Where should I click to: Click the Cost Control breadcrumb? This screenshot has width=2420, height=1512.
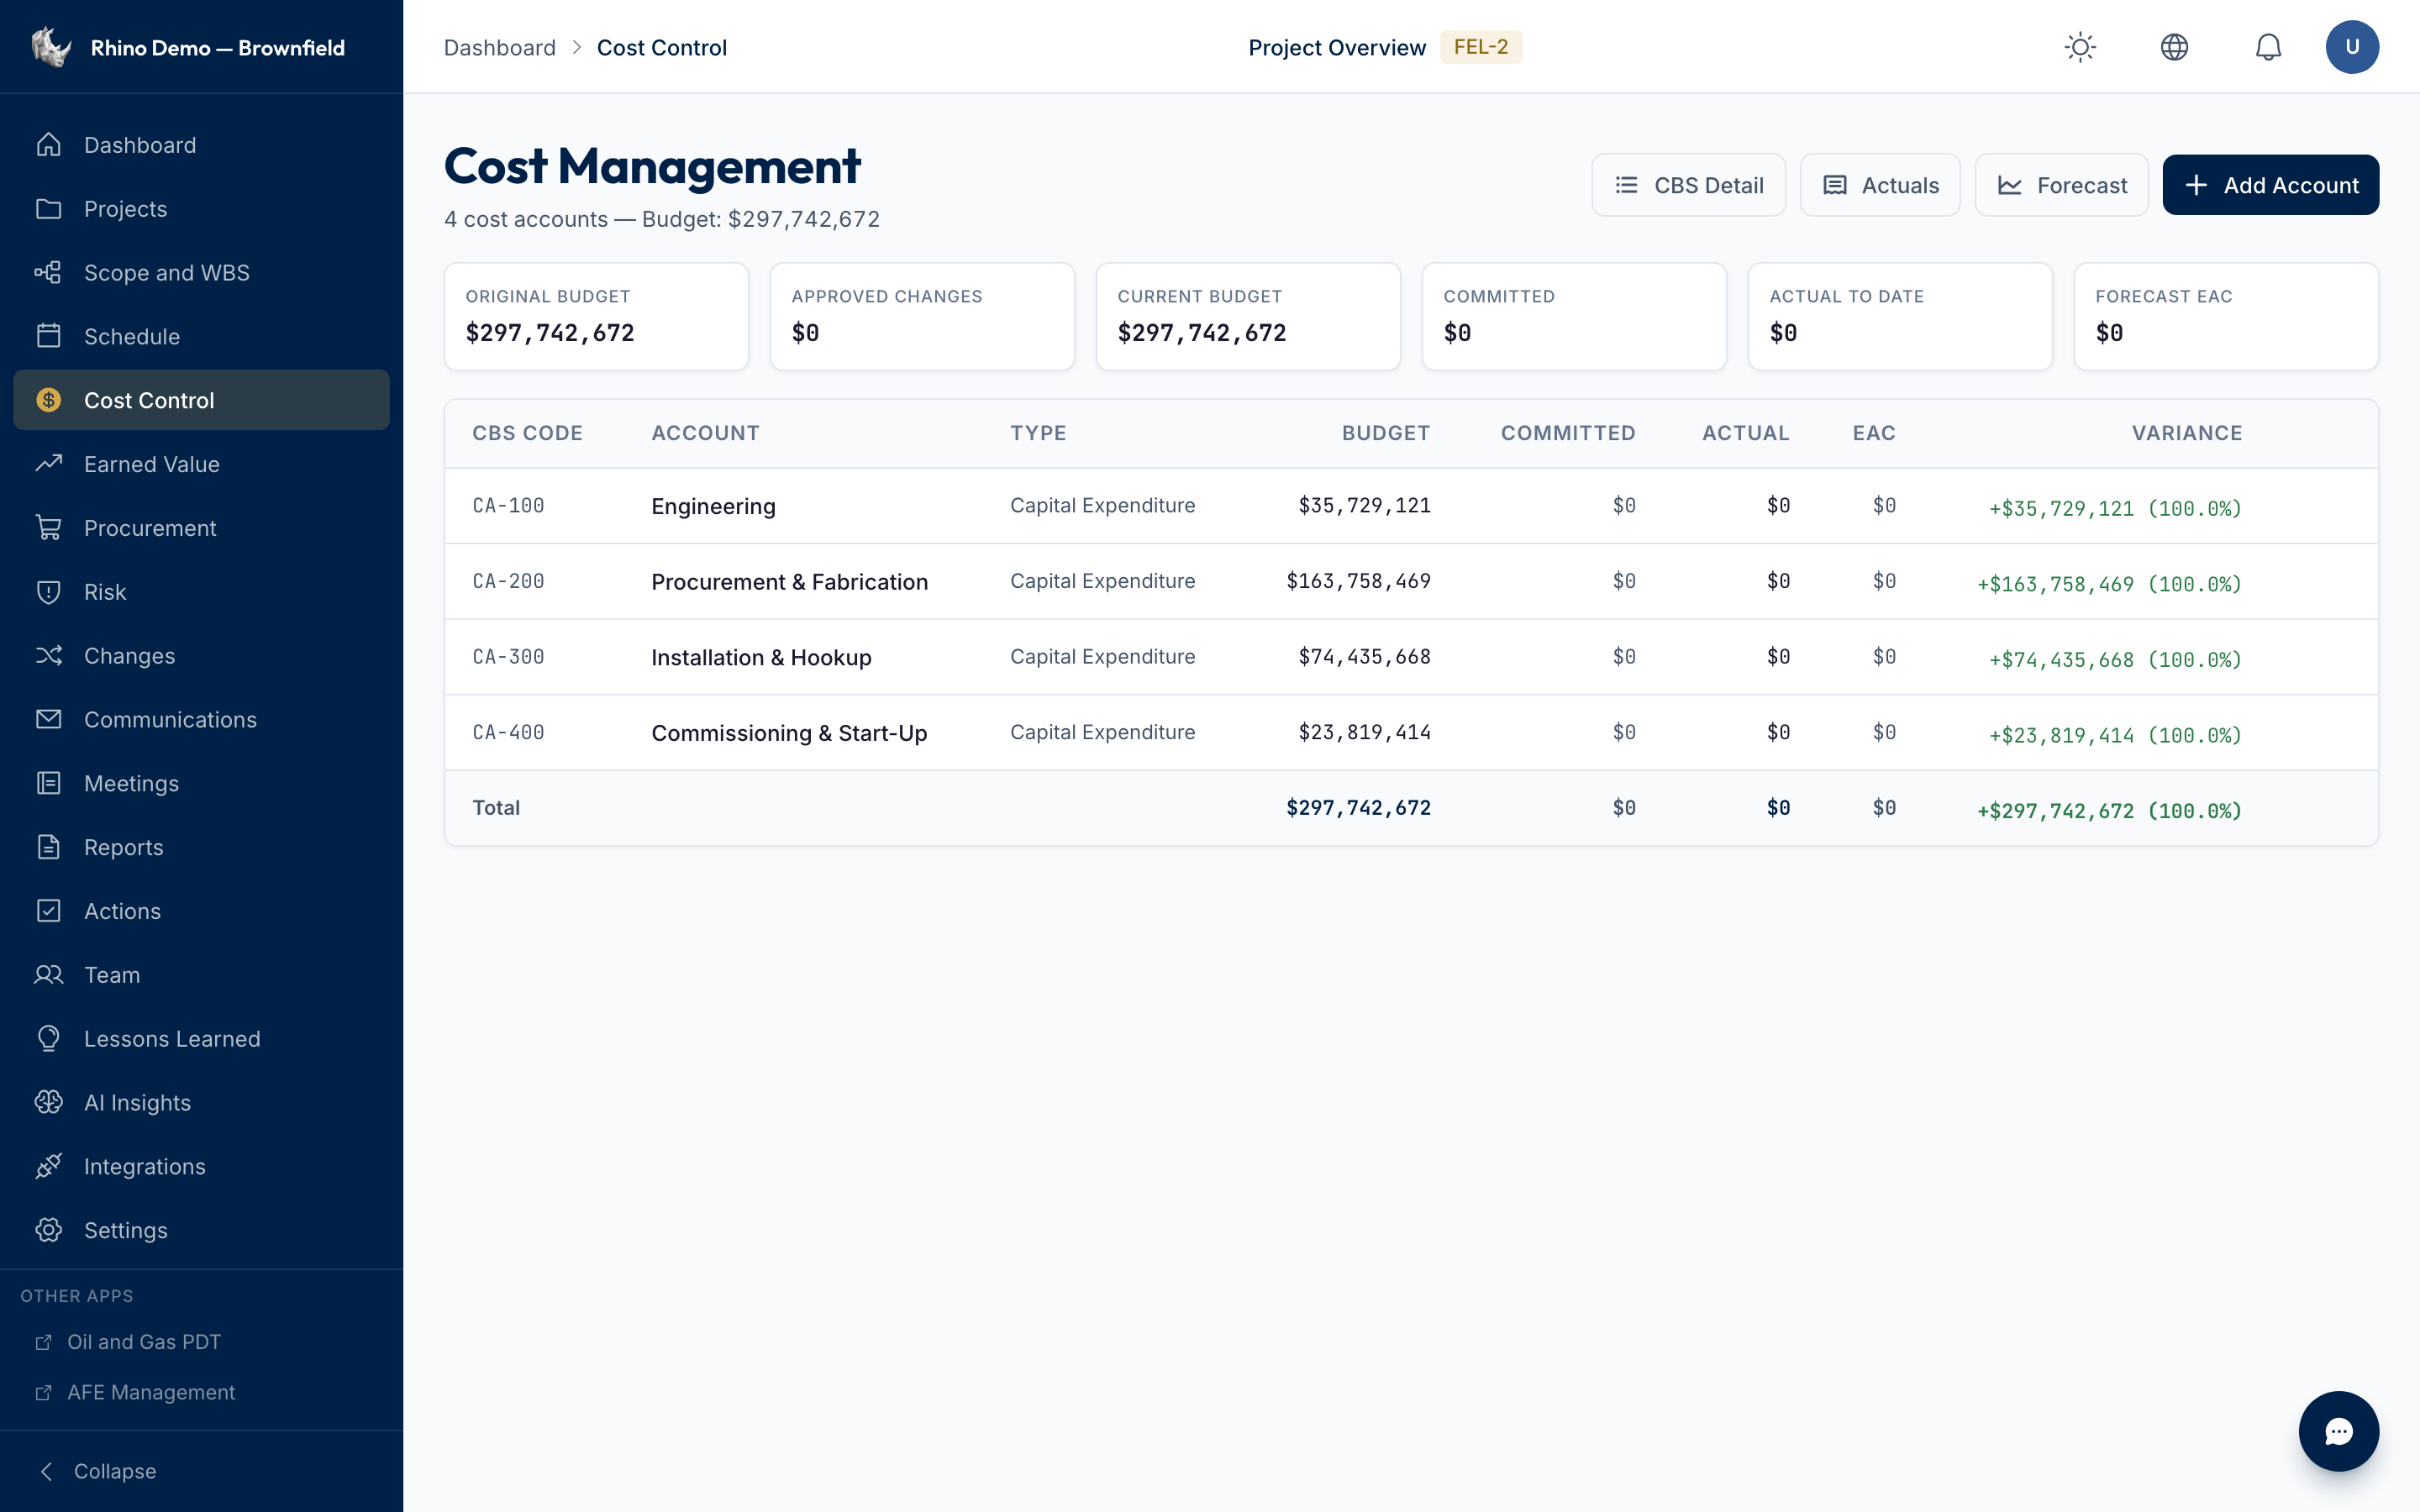(661, 47)
